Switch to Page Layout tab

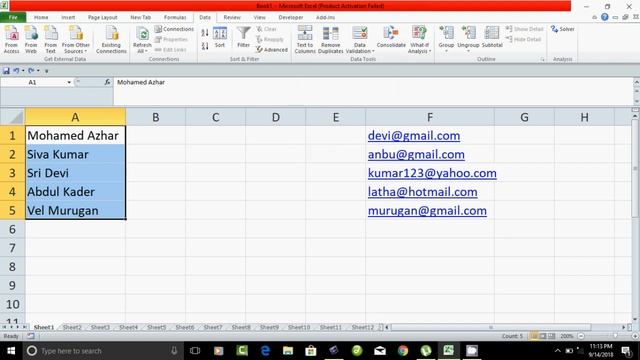[x=102, y=17]
